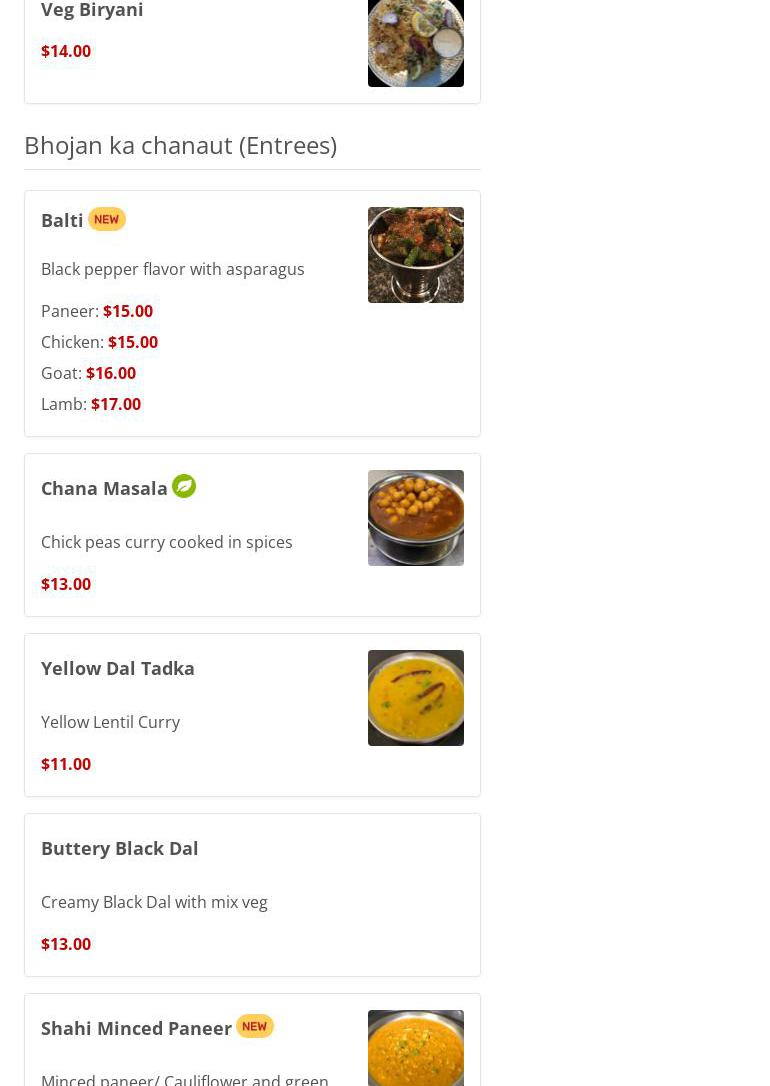The height and width of the screenshot is (1086, 770).
Task: Choose the Balti Chicken $15.00 option
Action: [100, 342]
